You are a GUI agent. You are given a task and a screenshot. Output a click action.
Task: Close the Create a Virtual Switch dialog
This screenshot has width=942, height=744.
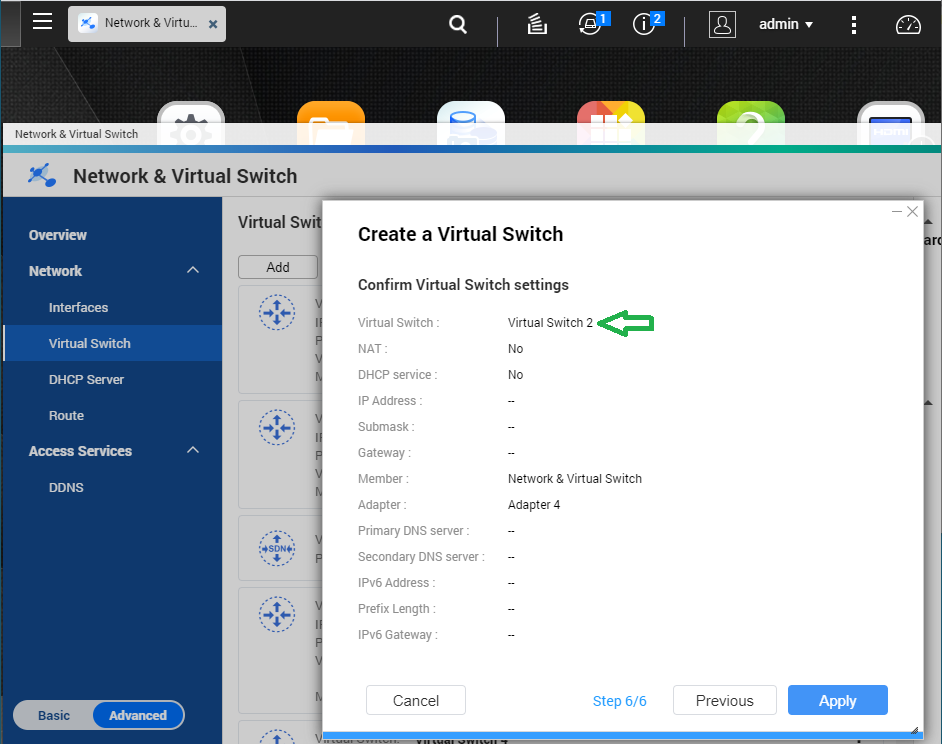click(x=912, y=212)
